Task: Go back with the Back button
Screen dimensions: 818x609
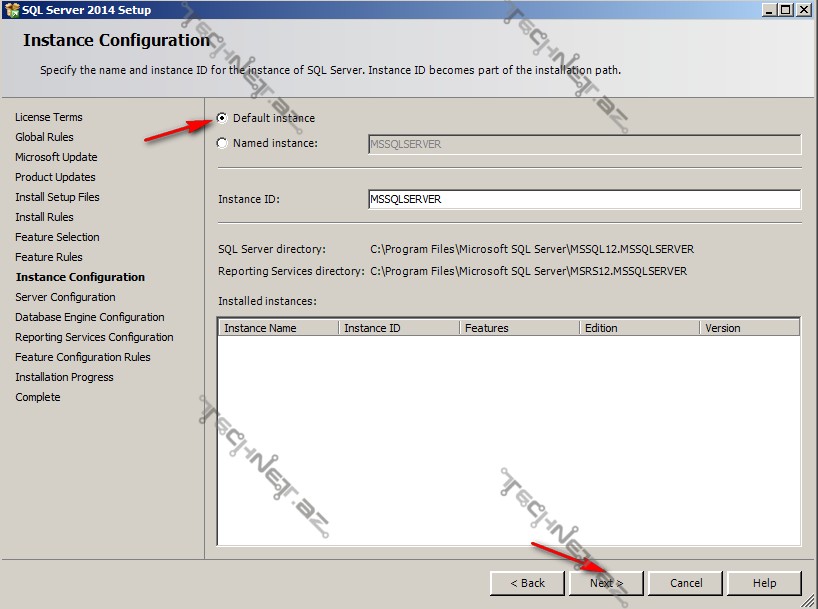Action: [x=527, y=583]
